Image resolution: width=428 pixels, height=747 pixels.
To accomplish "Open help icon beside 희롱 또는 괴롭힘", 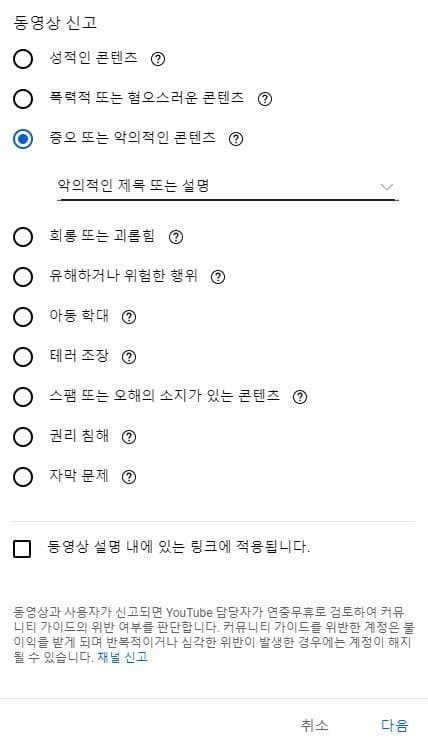I will [x=176, y=237].
